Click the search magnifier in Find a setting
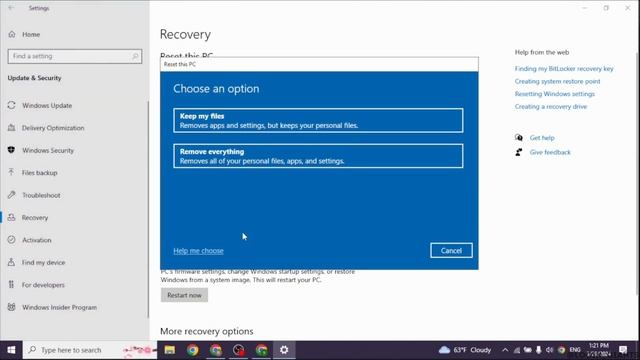The width and height of the screenshot is (640, 360). pos(135,56)
